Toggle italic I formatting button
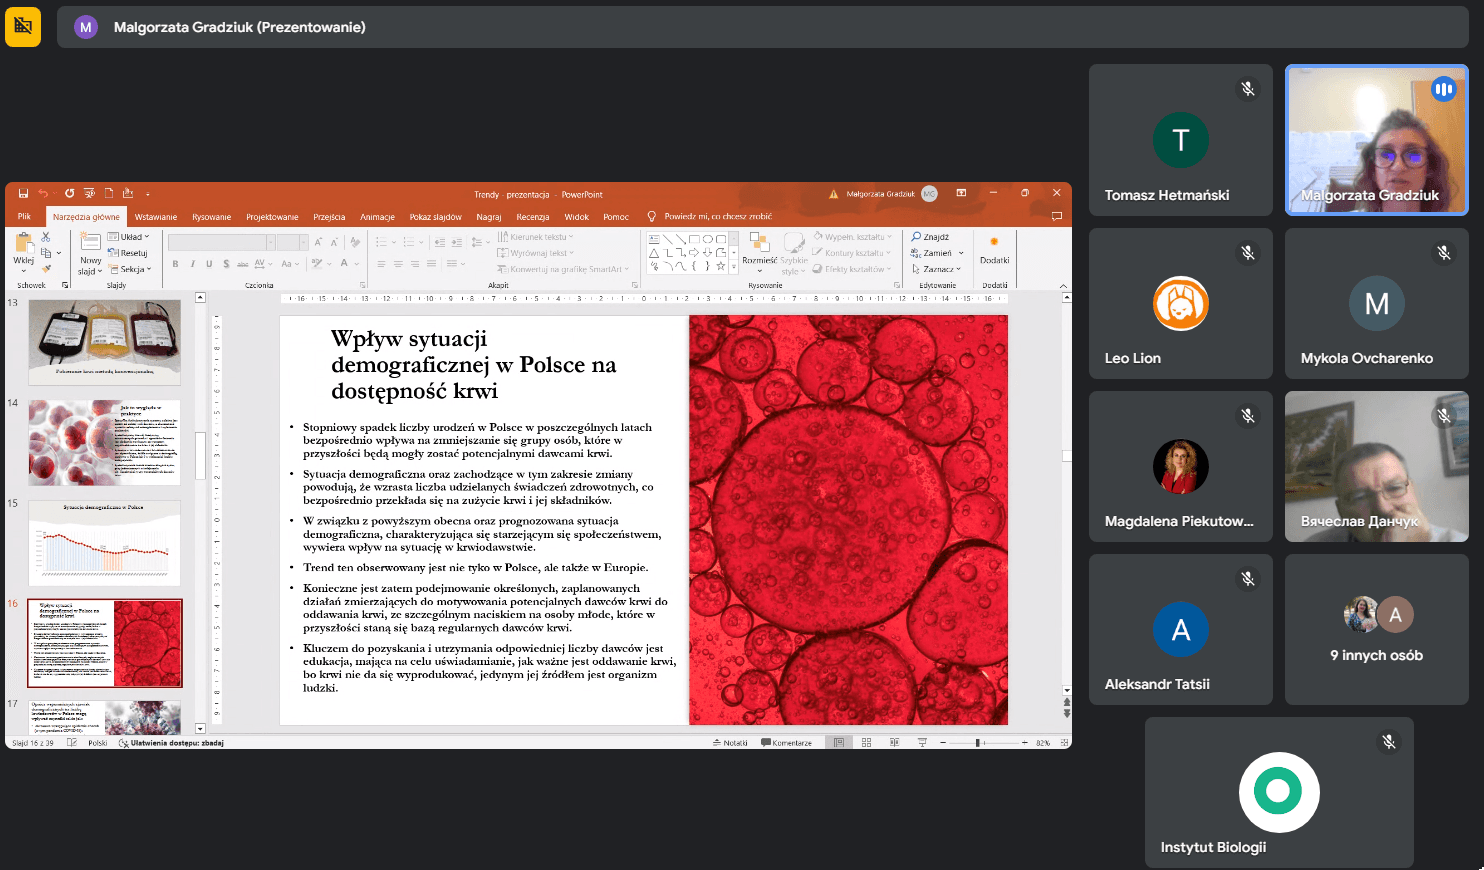Screen dimensions: 1484x870 pos(192,264)
